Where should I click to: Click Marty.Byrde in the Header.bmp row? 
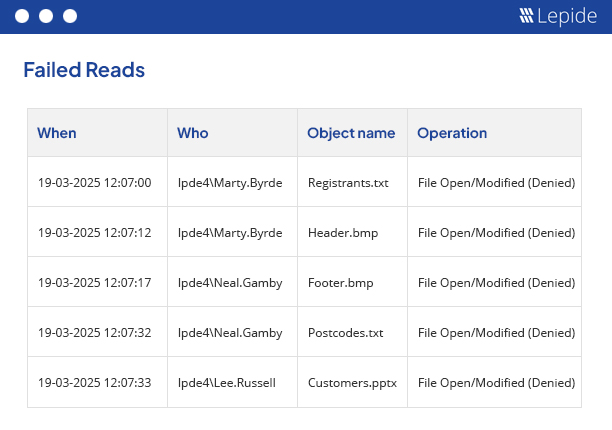230,233
